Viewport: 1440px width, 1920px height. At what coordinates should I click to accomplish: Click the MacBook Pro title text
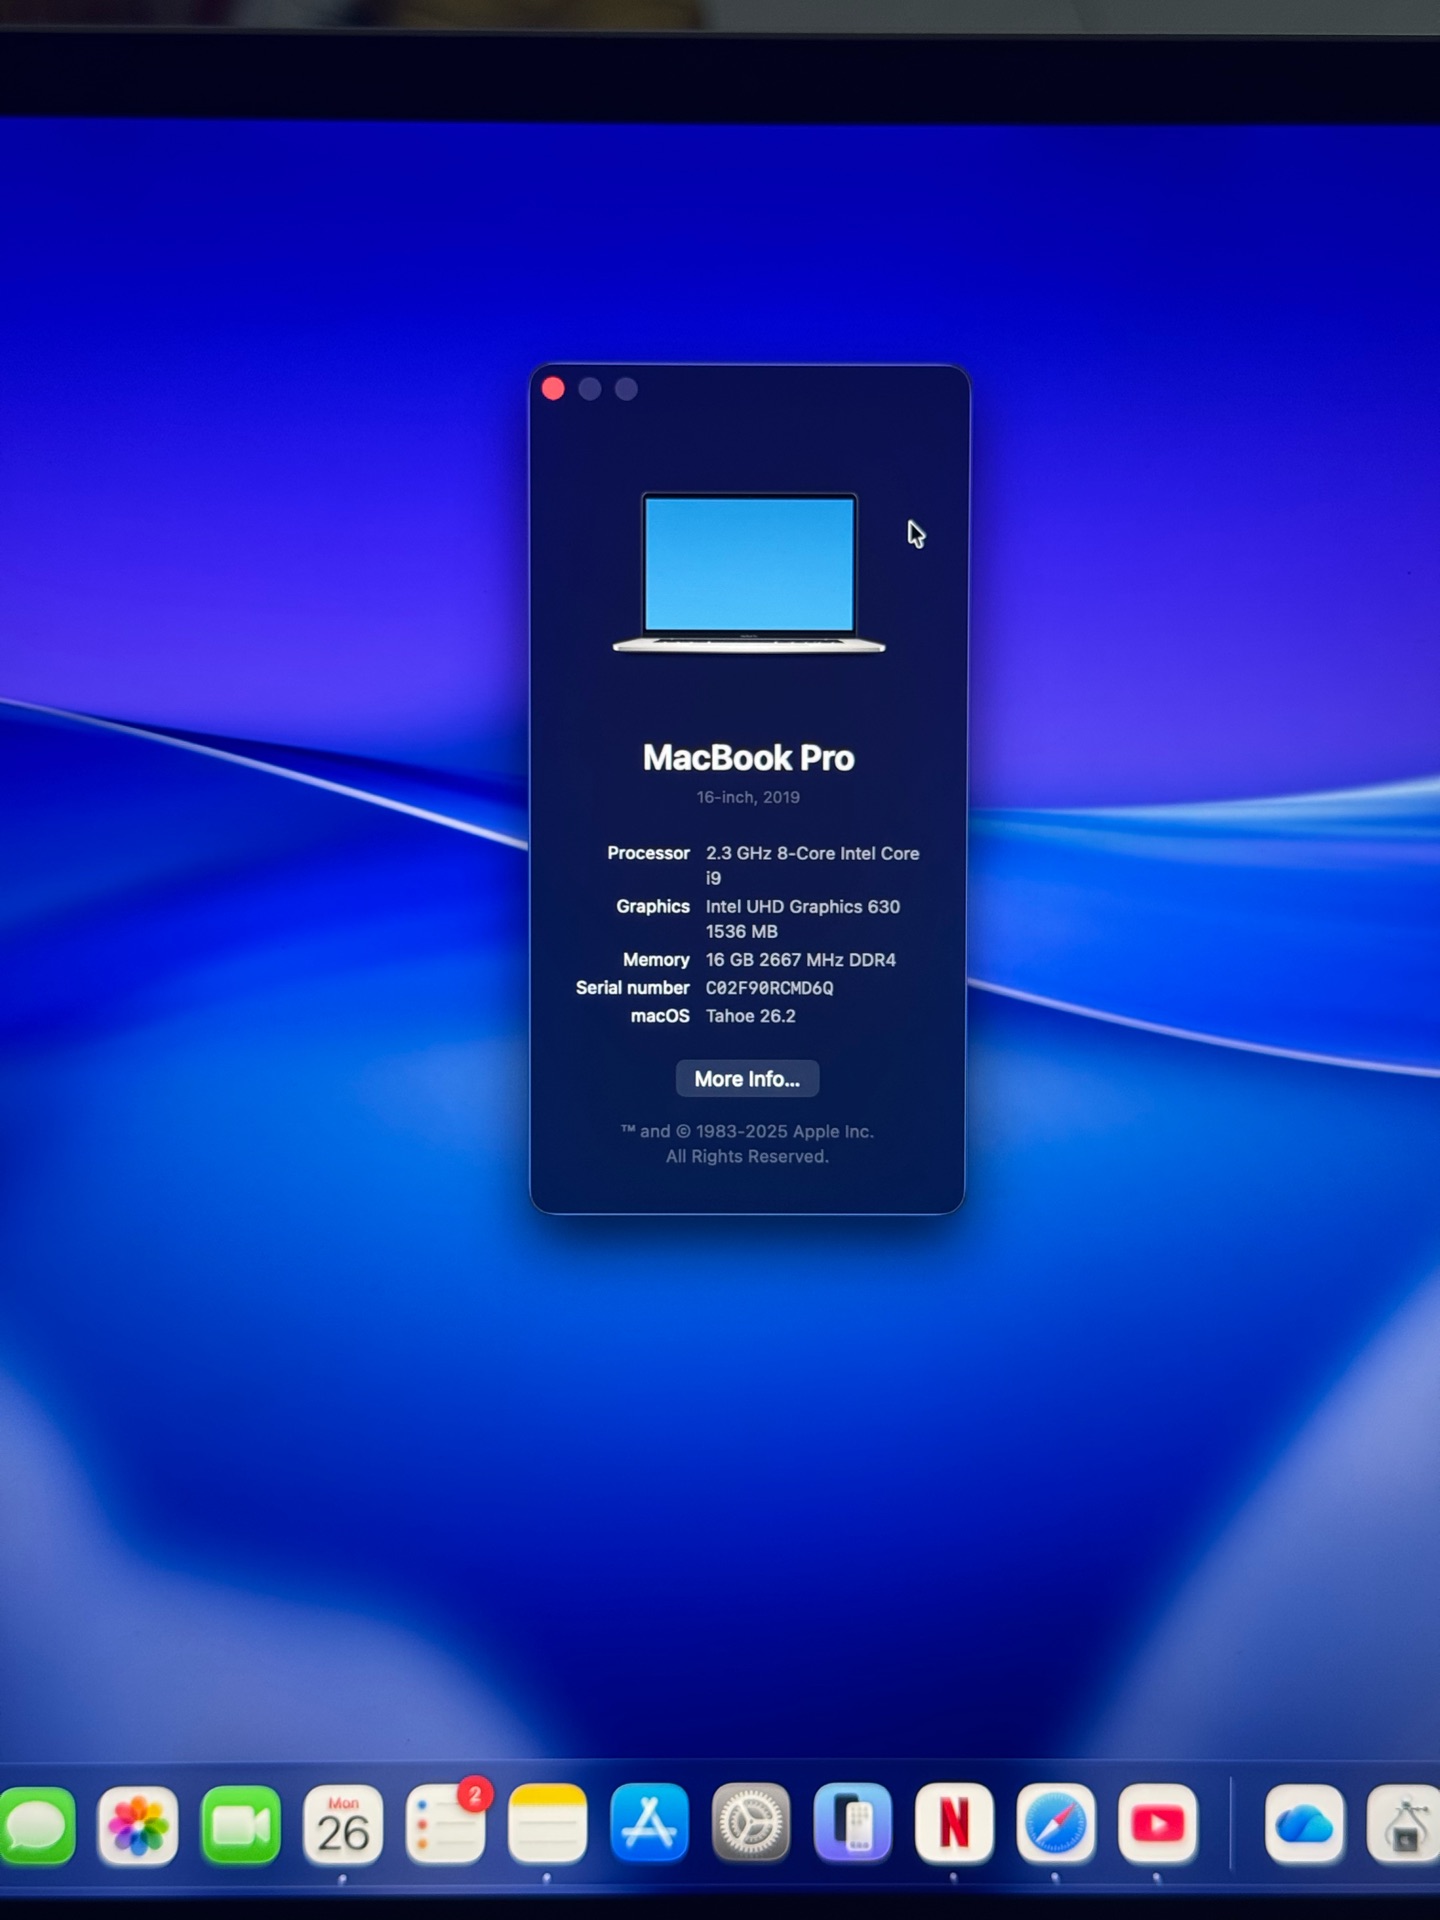748,758
